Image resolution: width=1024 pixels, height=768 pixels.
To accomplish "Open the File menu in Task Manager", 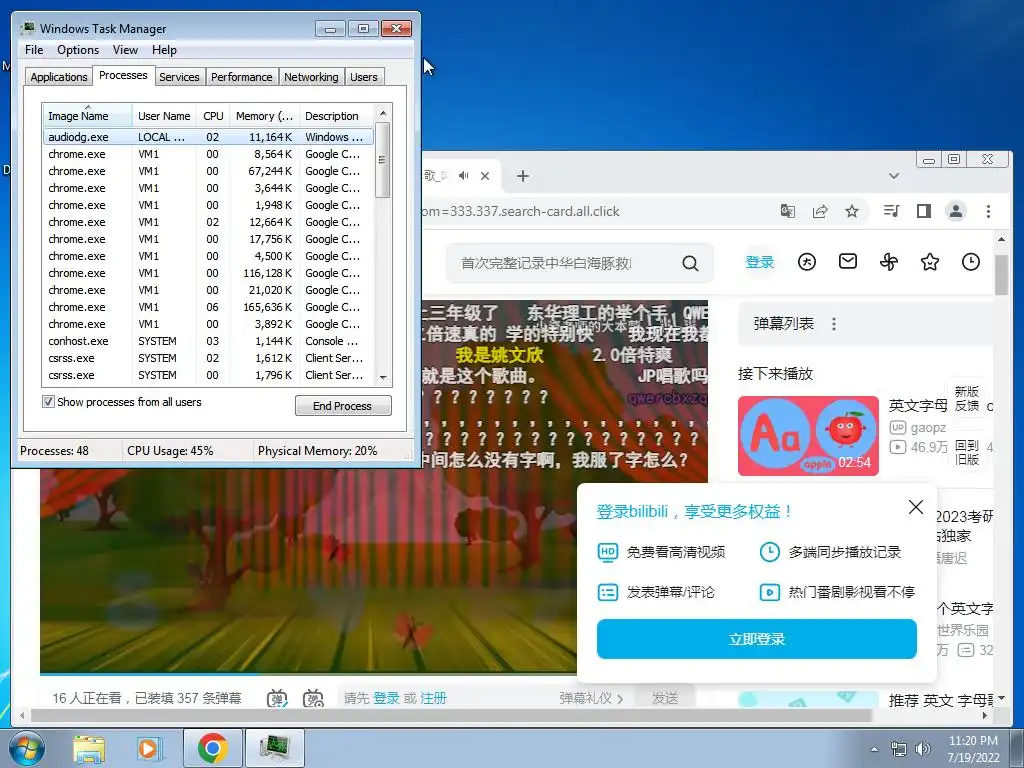I will pos(34,50).
